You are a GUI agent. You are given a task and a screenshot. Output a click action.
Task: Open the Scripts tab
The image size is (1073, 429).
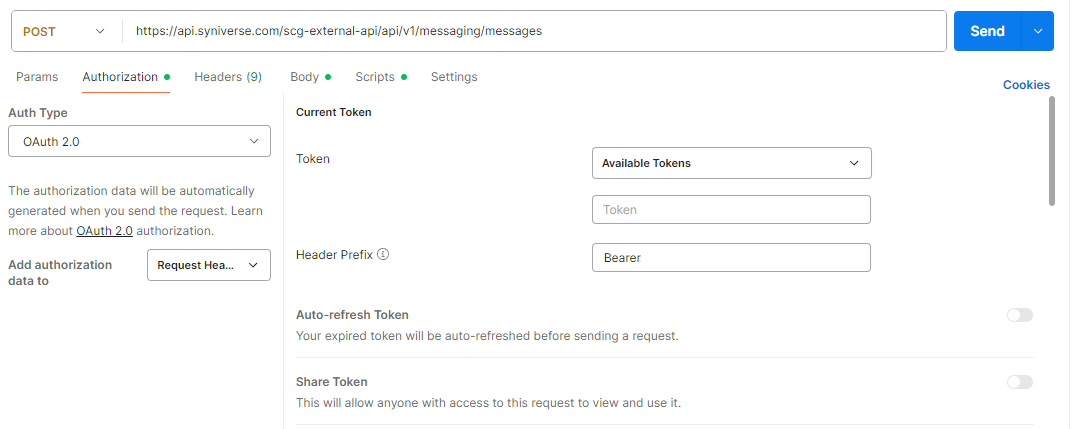[x=375, y=77]
